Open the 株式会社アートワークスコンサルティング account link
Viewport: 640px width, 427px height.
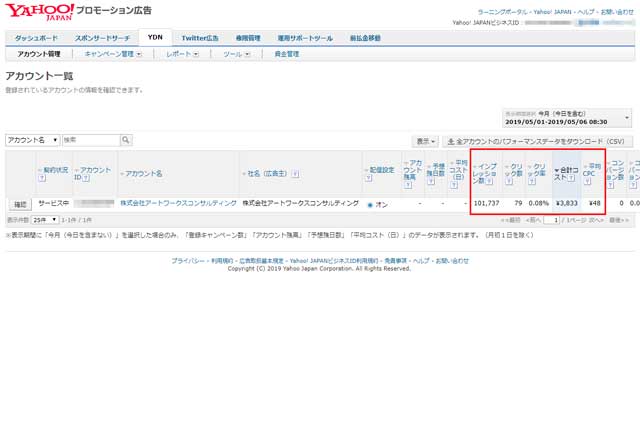[178, 203]
